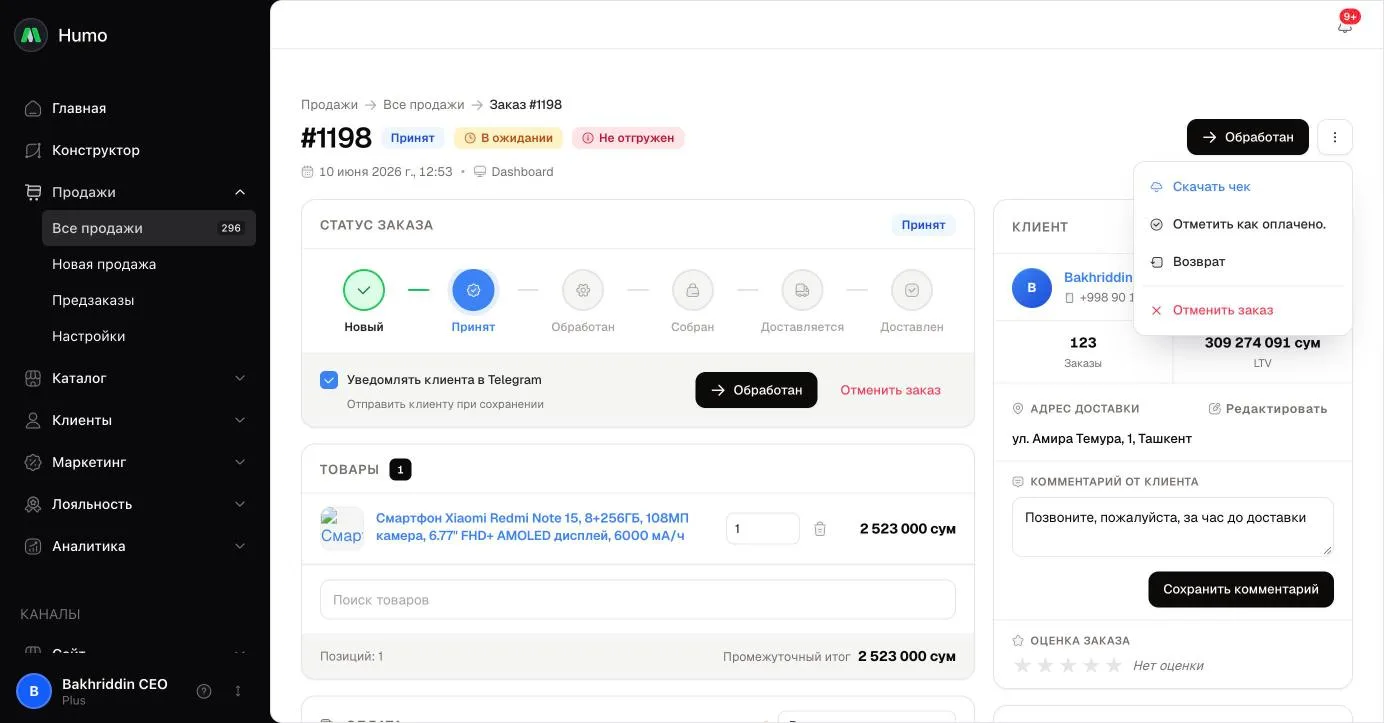Click the Поиск товаров search field

638,600
